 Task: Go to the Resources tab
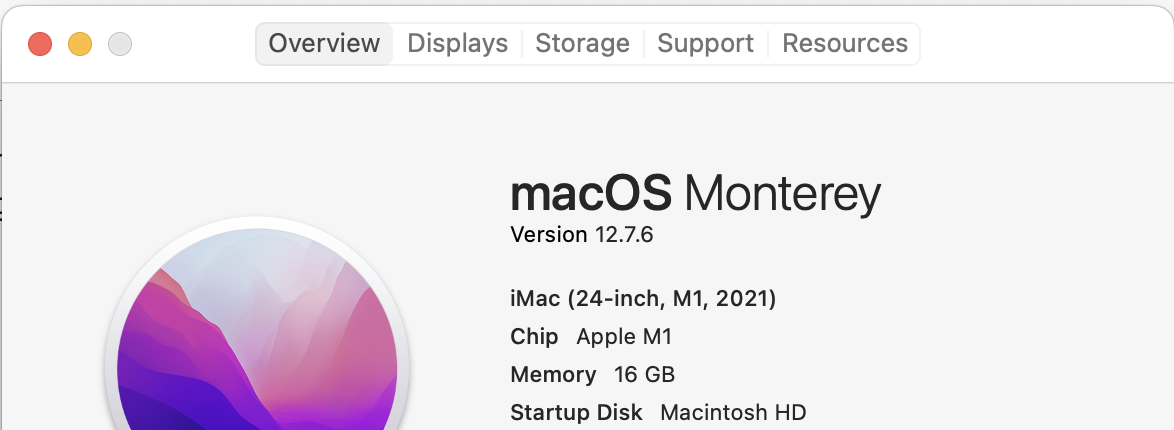844,44
